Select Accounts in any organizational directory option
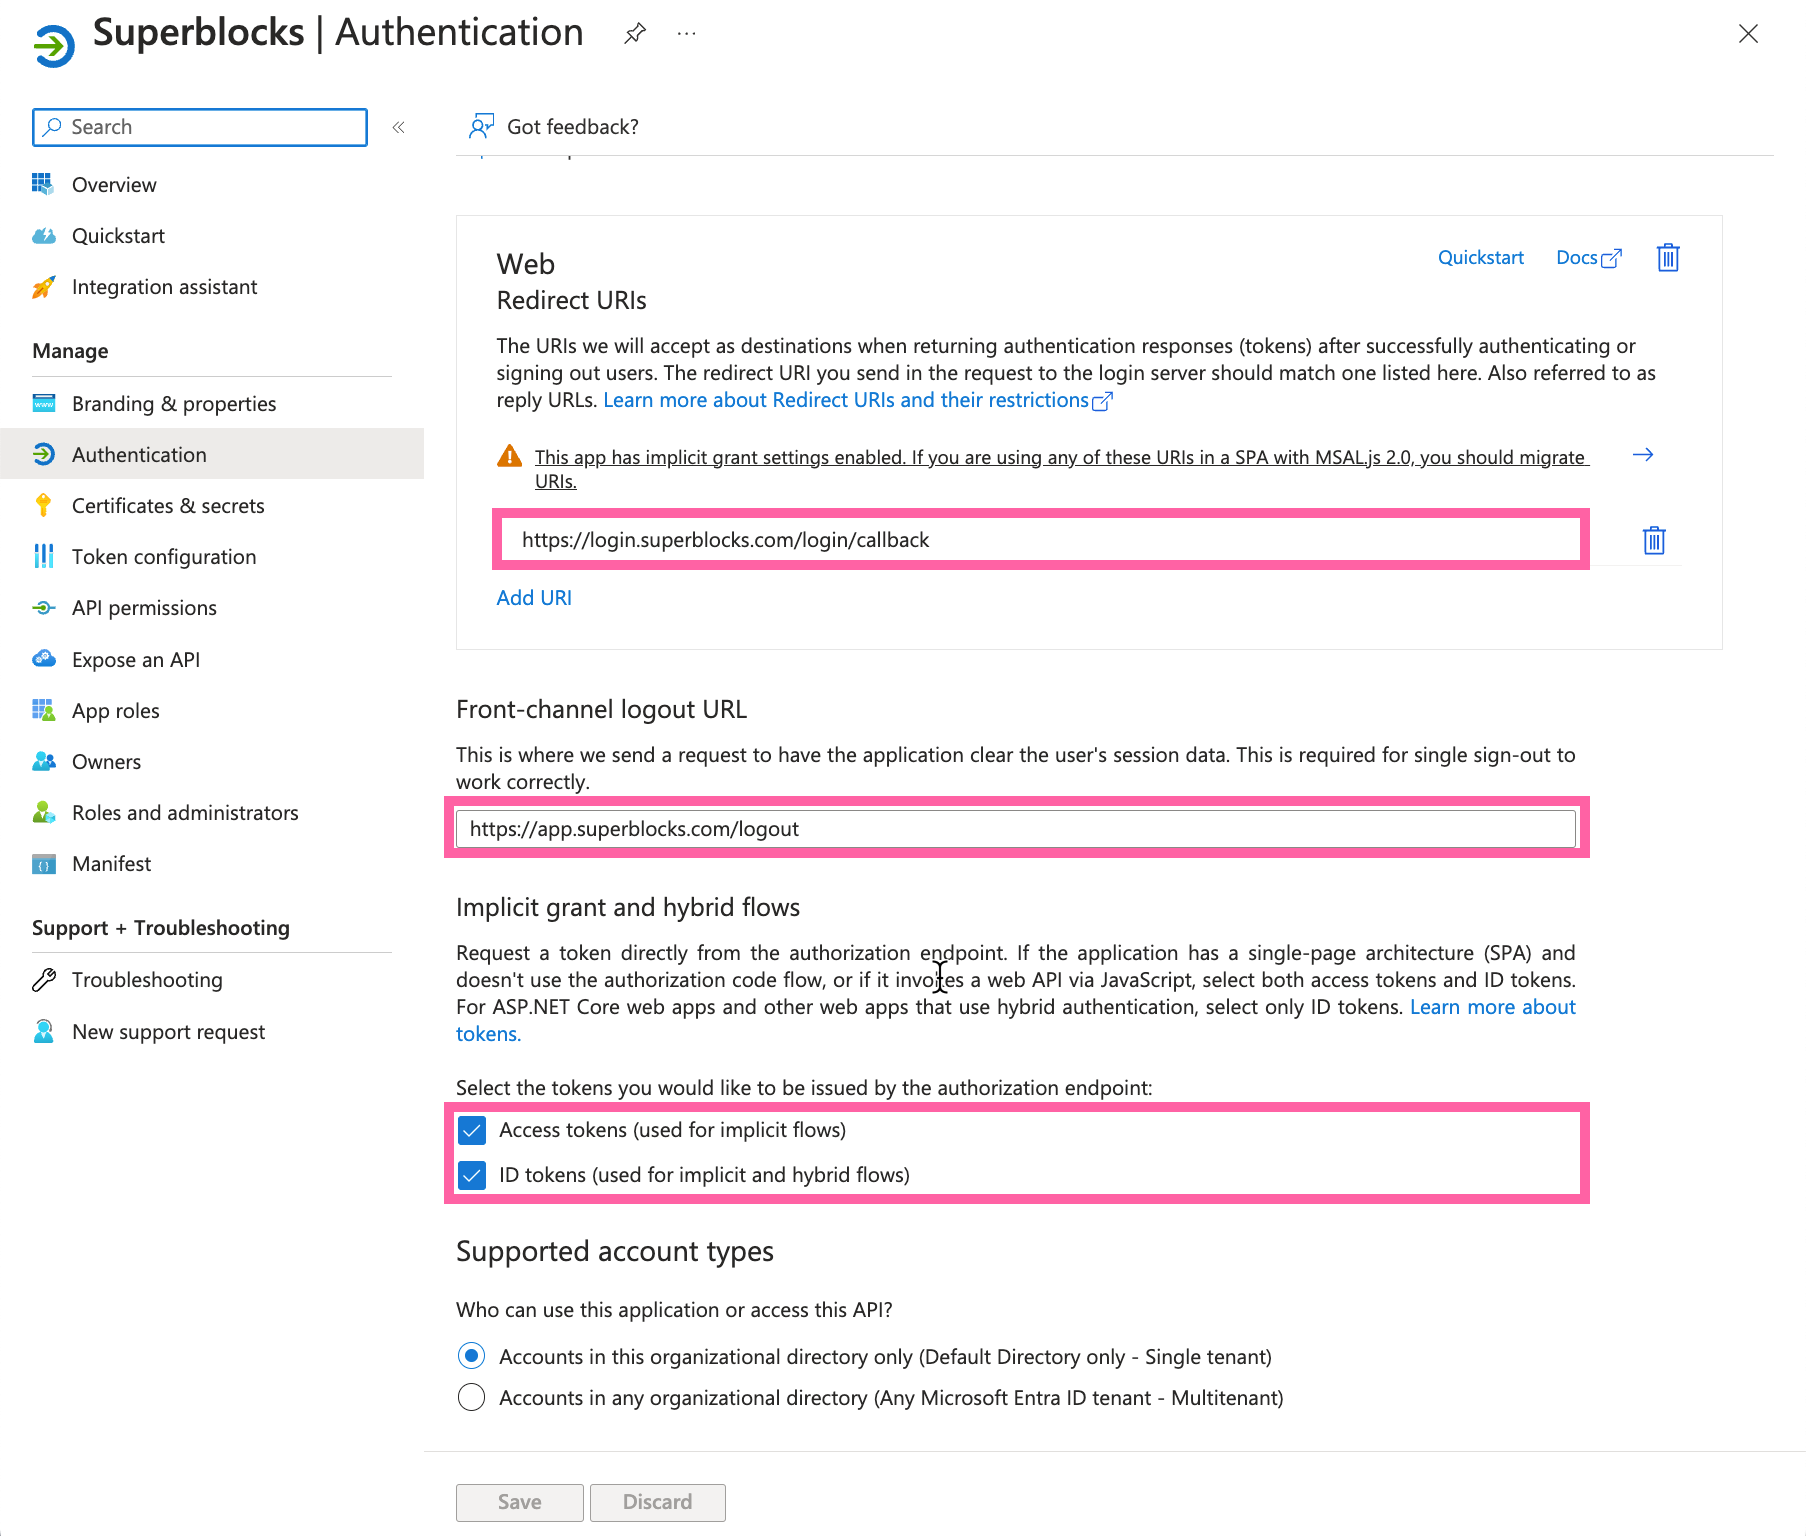This screenshot has height=1536, width=1806. tap(471, 1397)
